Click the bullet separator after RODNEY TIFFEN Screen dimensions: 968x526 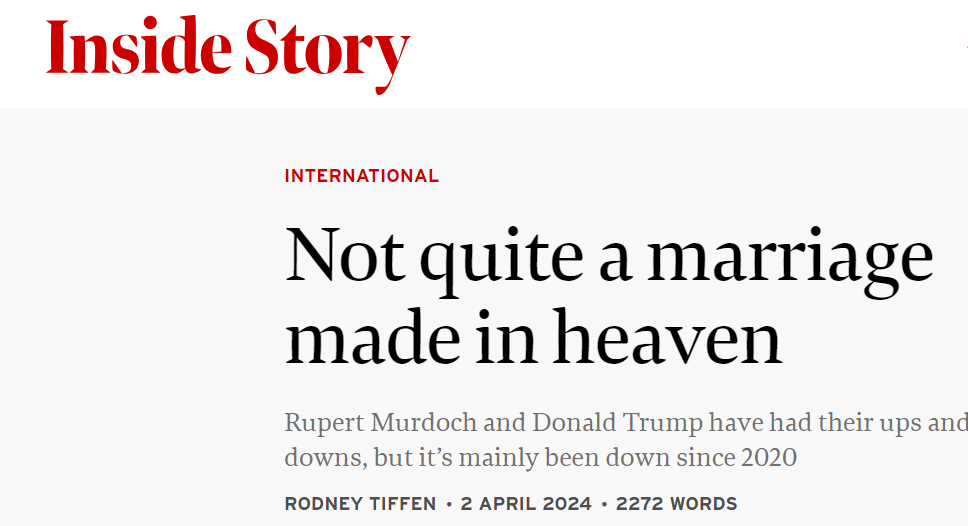pyautogui.click(x=449, y=504)
